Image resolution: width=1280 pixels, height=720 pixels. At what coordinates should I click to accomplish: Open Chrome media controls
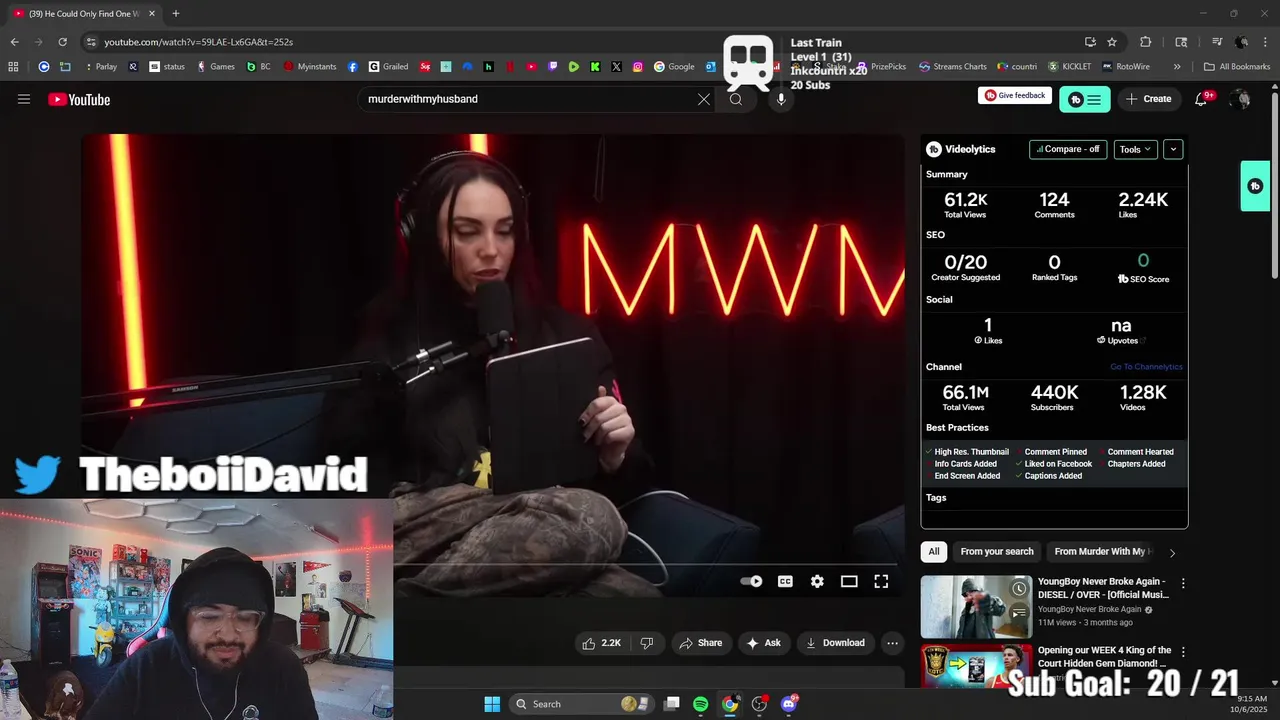point(1217,42)
